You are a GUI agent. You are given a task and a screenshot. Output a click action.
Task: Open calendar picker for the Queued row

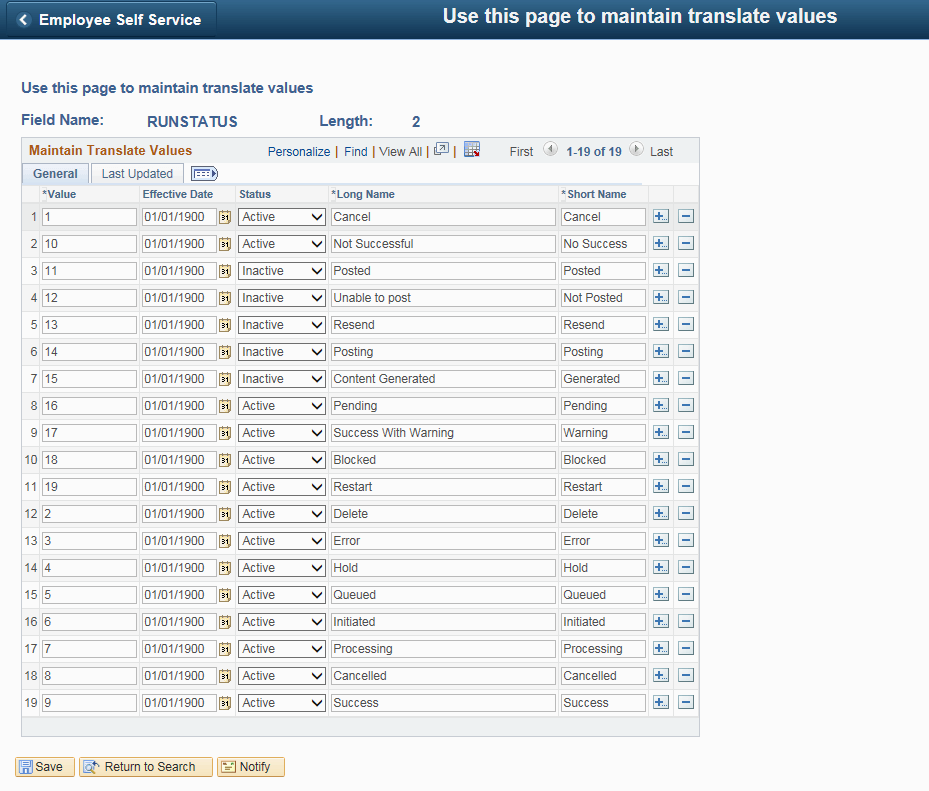225,595
